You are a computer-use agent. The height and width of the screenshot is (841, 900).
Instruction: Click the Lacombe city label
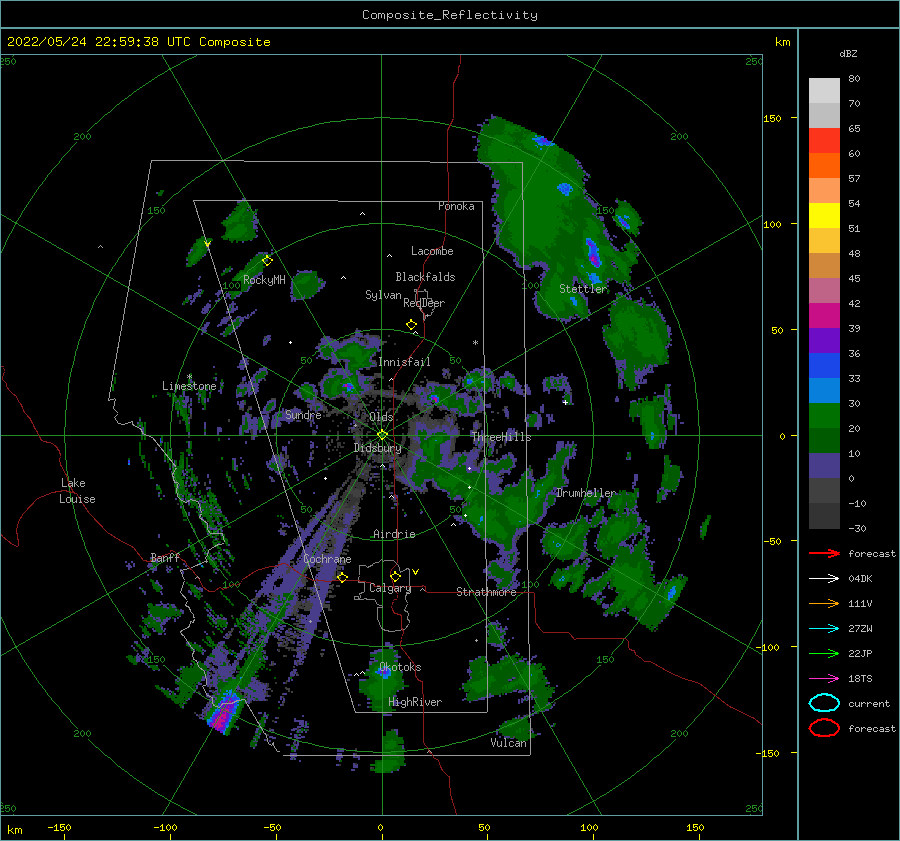tap(432, 251)
